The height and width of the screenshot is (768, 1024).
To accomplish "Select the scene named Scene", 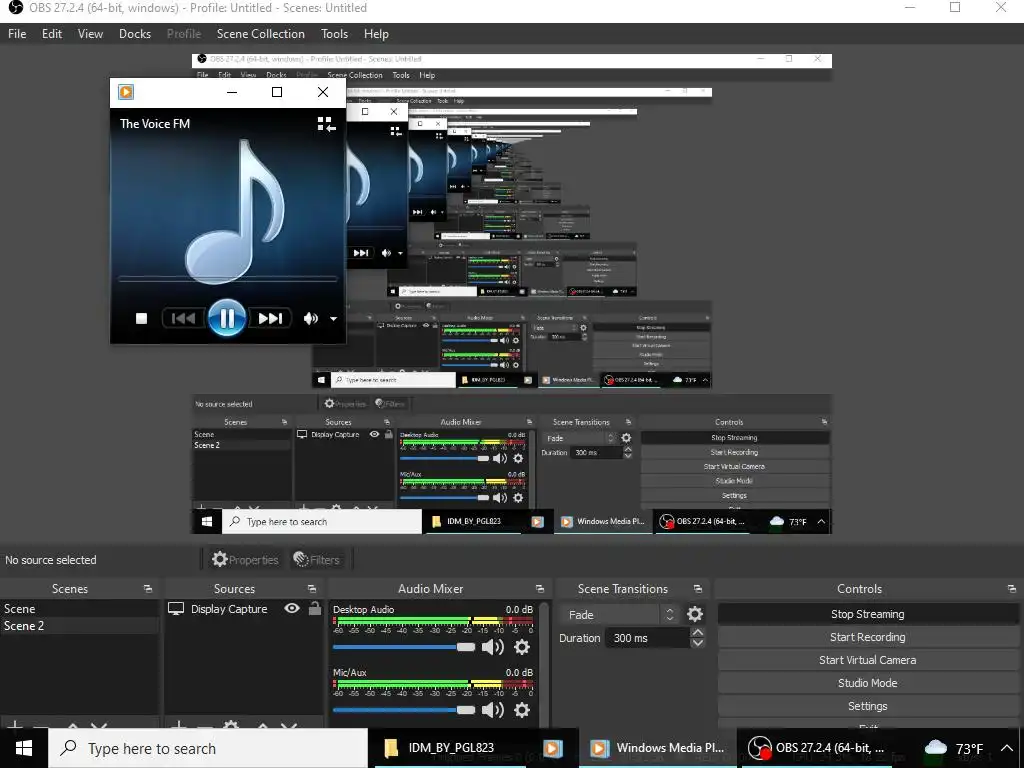I will [x=80, y=609].
